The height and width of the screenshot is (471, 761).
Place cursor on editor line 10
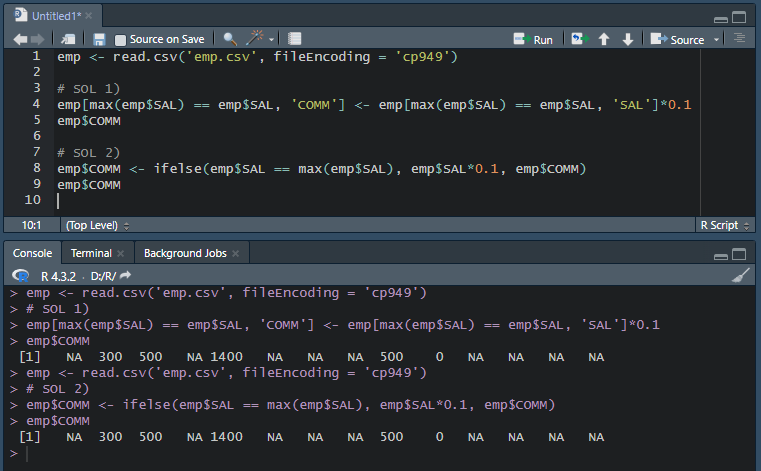tap(379, 200)
